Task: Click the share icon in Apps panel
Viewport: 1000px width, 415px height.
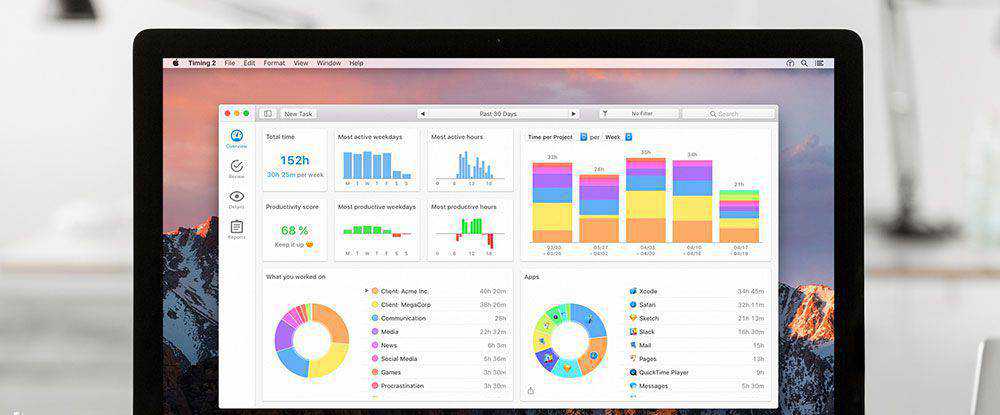Action: (x=530, y=391)
